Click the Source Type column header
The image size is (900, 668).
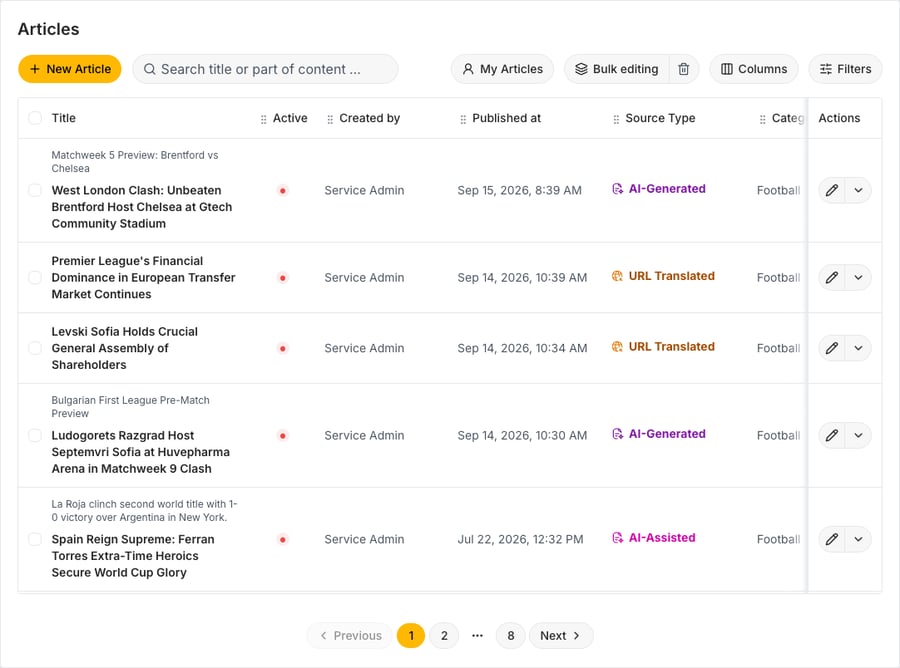point(660,118)
